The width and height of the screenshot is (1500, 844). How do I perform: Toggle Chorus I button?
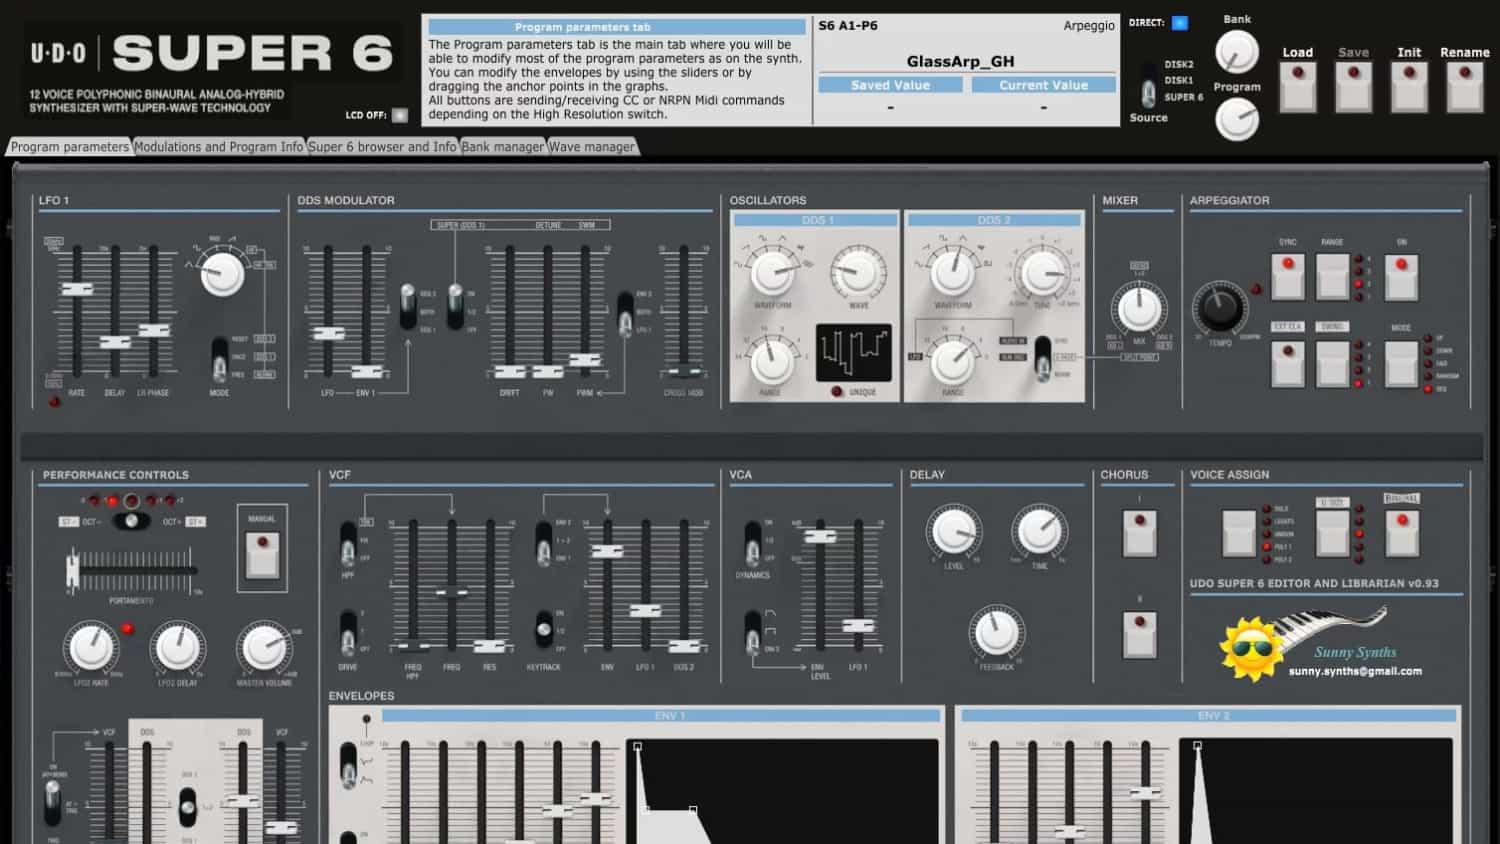[1139, 533]
